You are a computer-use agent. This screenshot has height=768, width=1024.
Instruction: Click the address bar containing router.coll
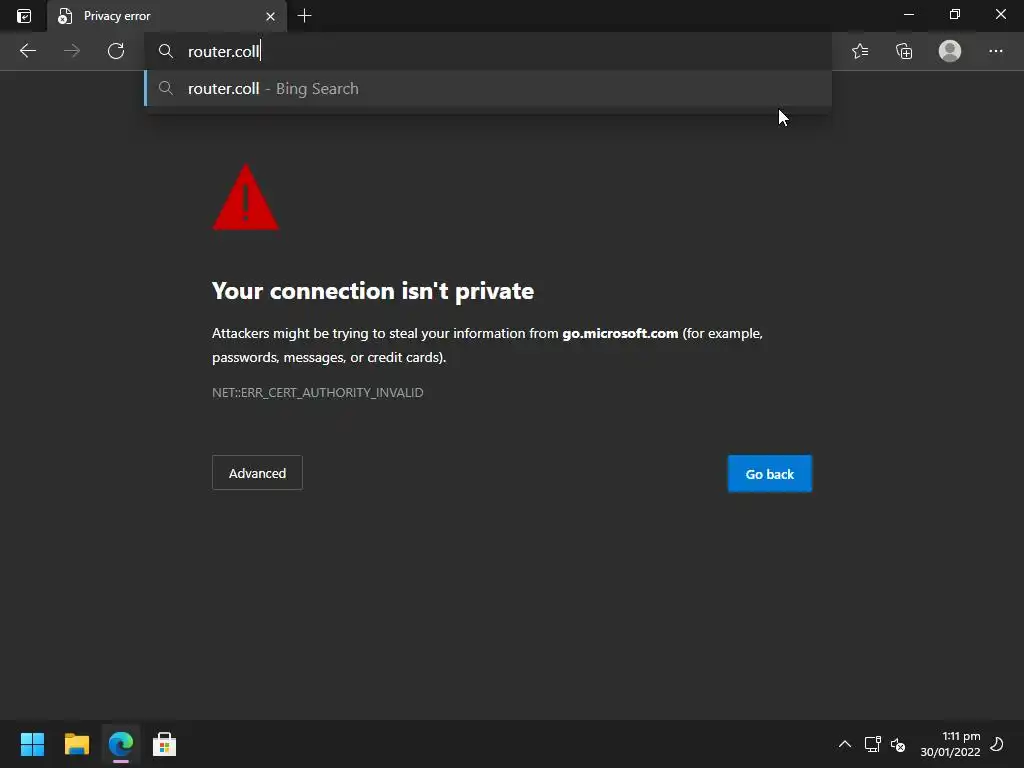coord(488,51)
